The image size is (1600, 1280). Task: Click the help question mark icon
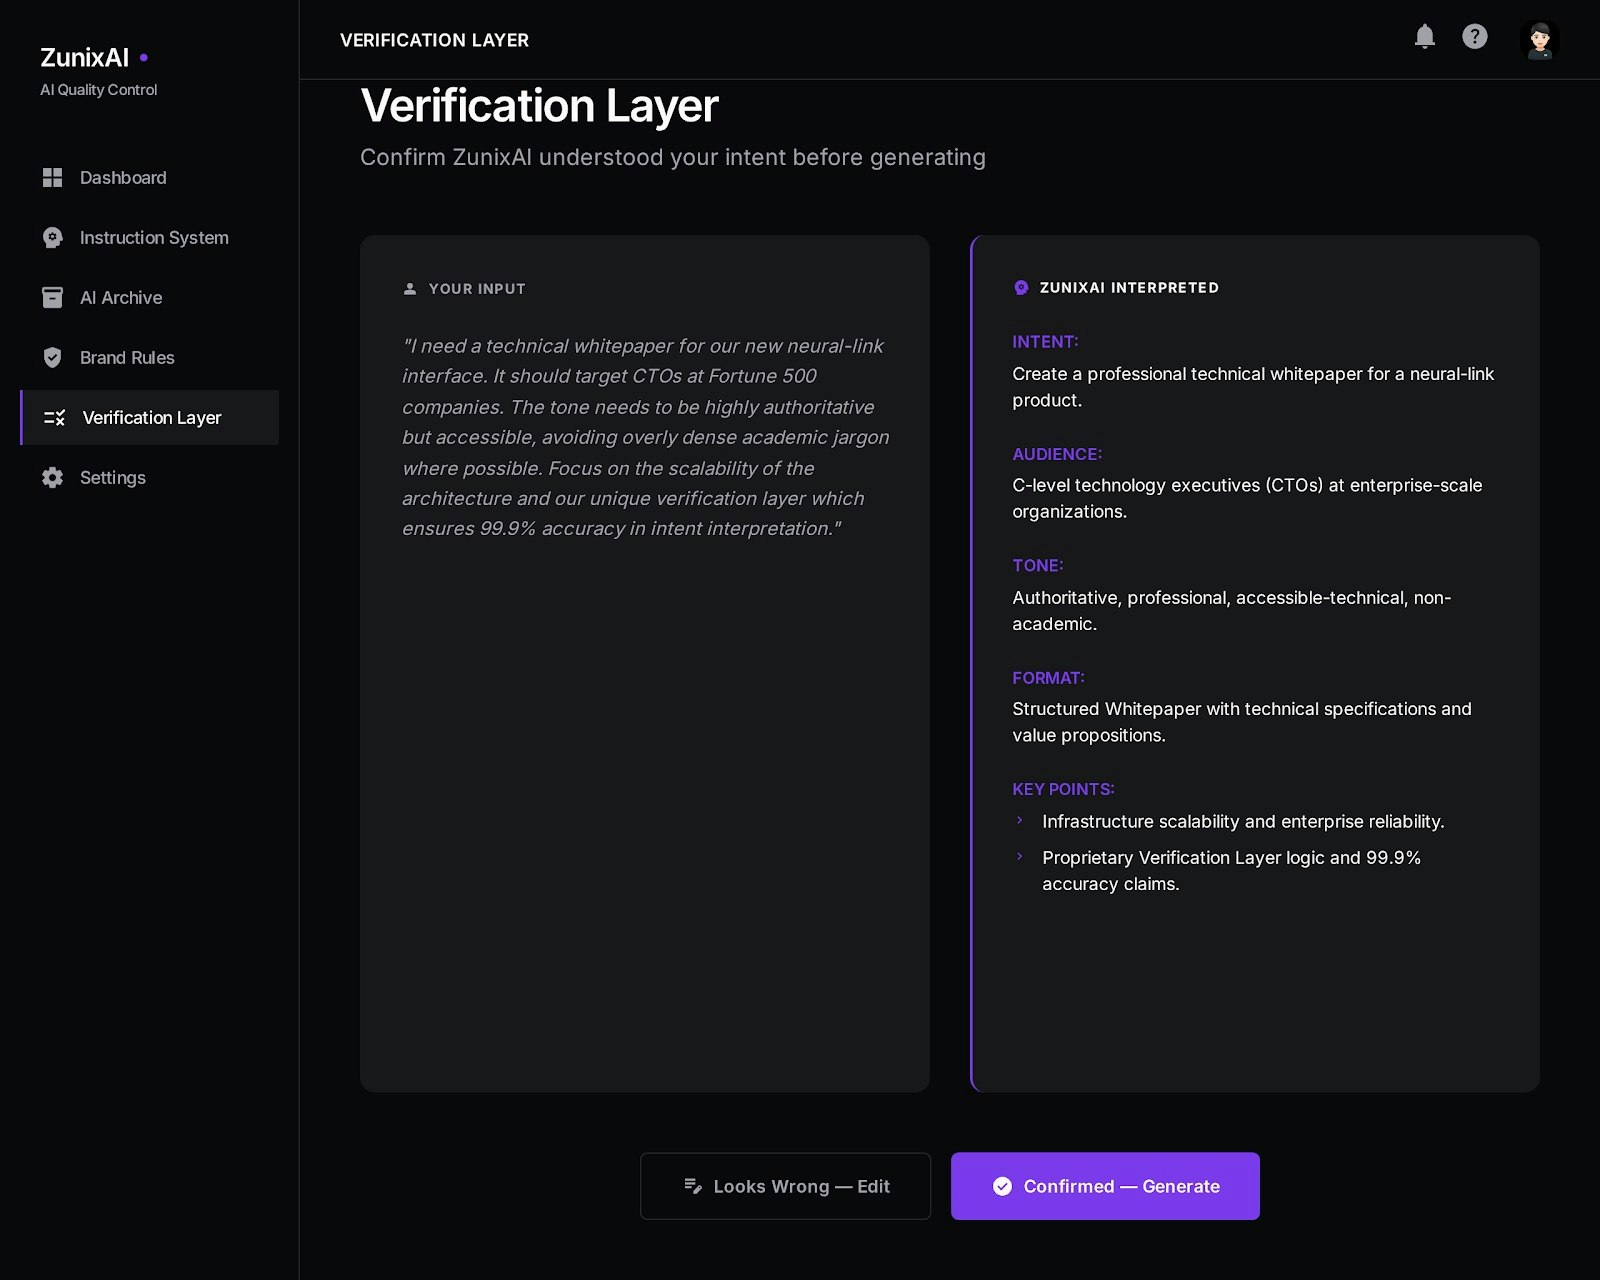(x=1475, y=37)
